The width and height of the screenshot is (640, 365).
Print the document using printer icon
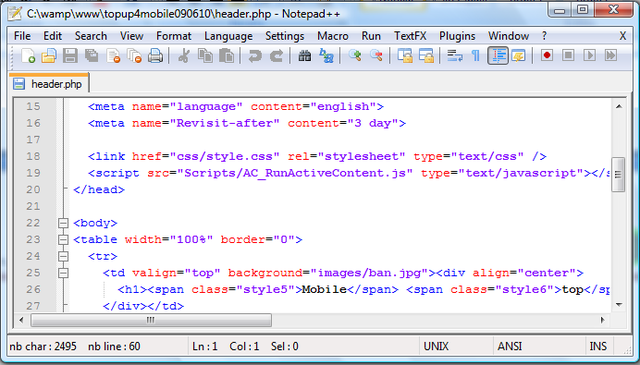[156, 56]
